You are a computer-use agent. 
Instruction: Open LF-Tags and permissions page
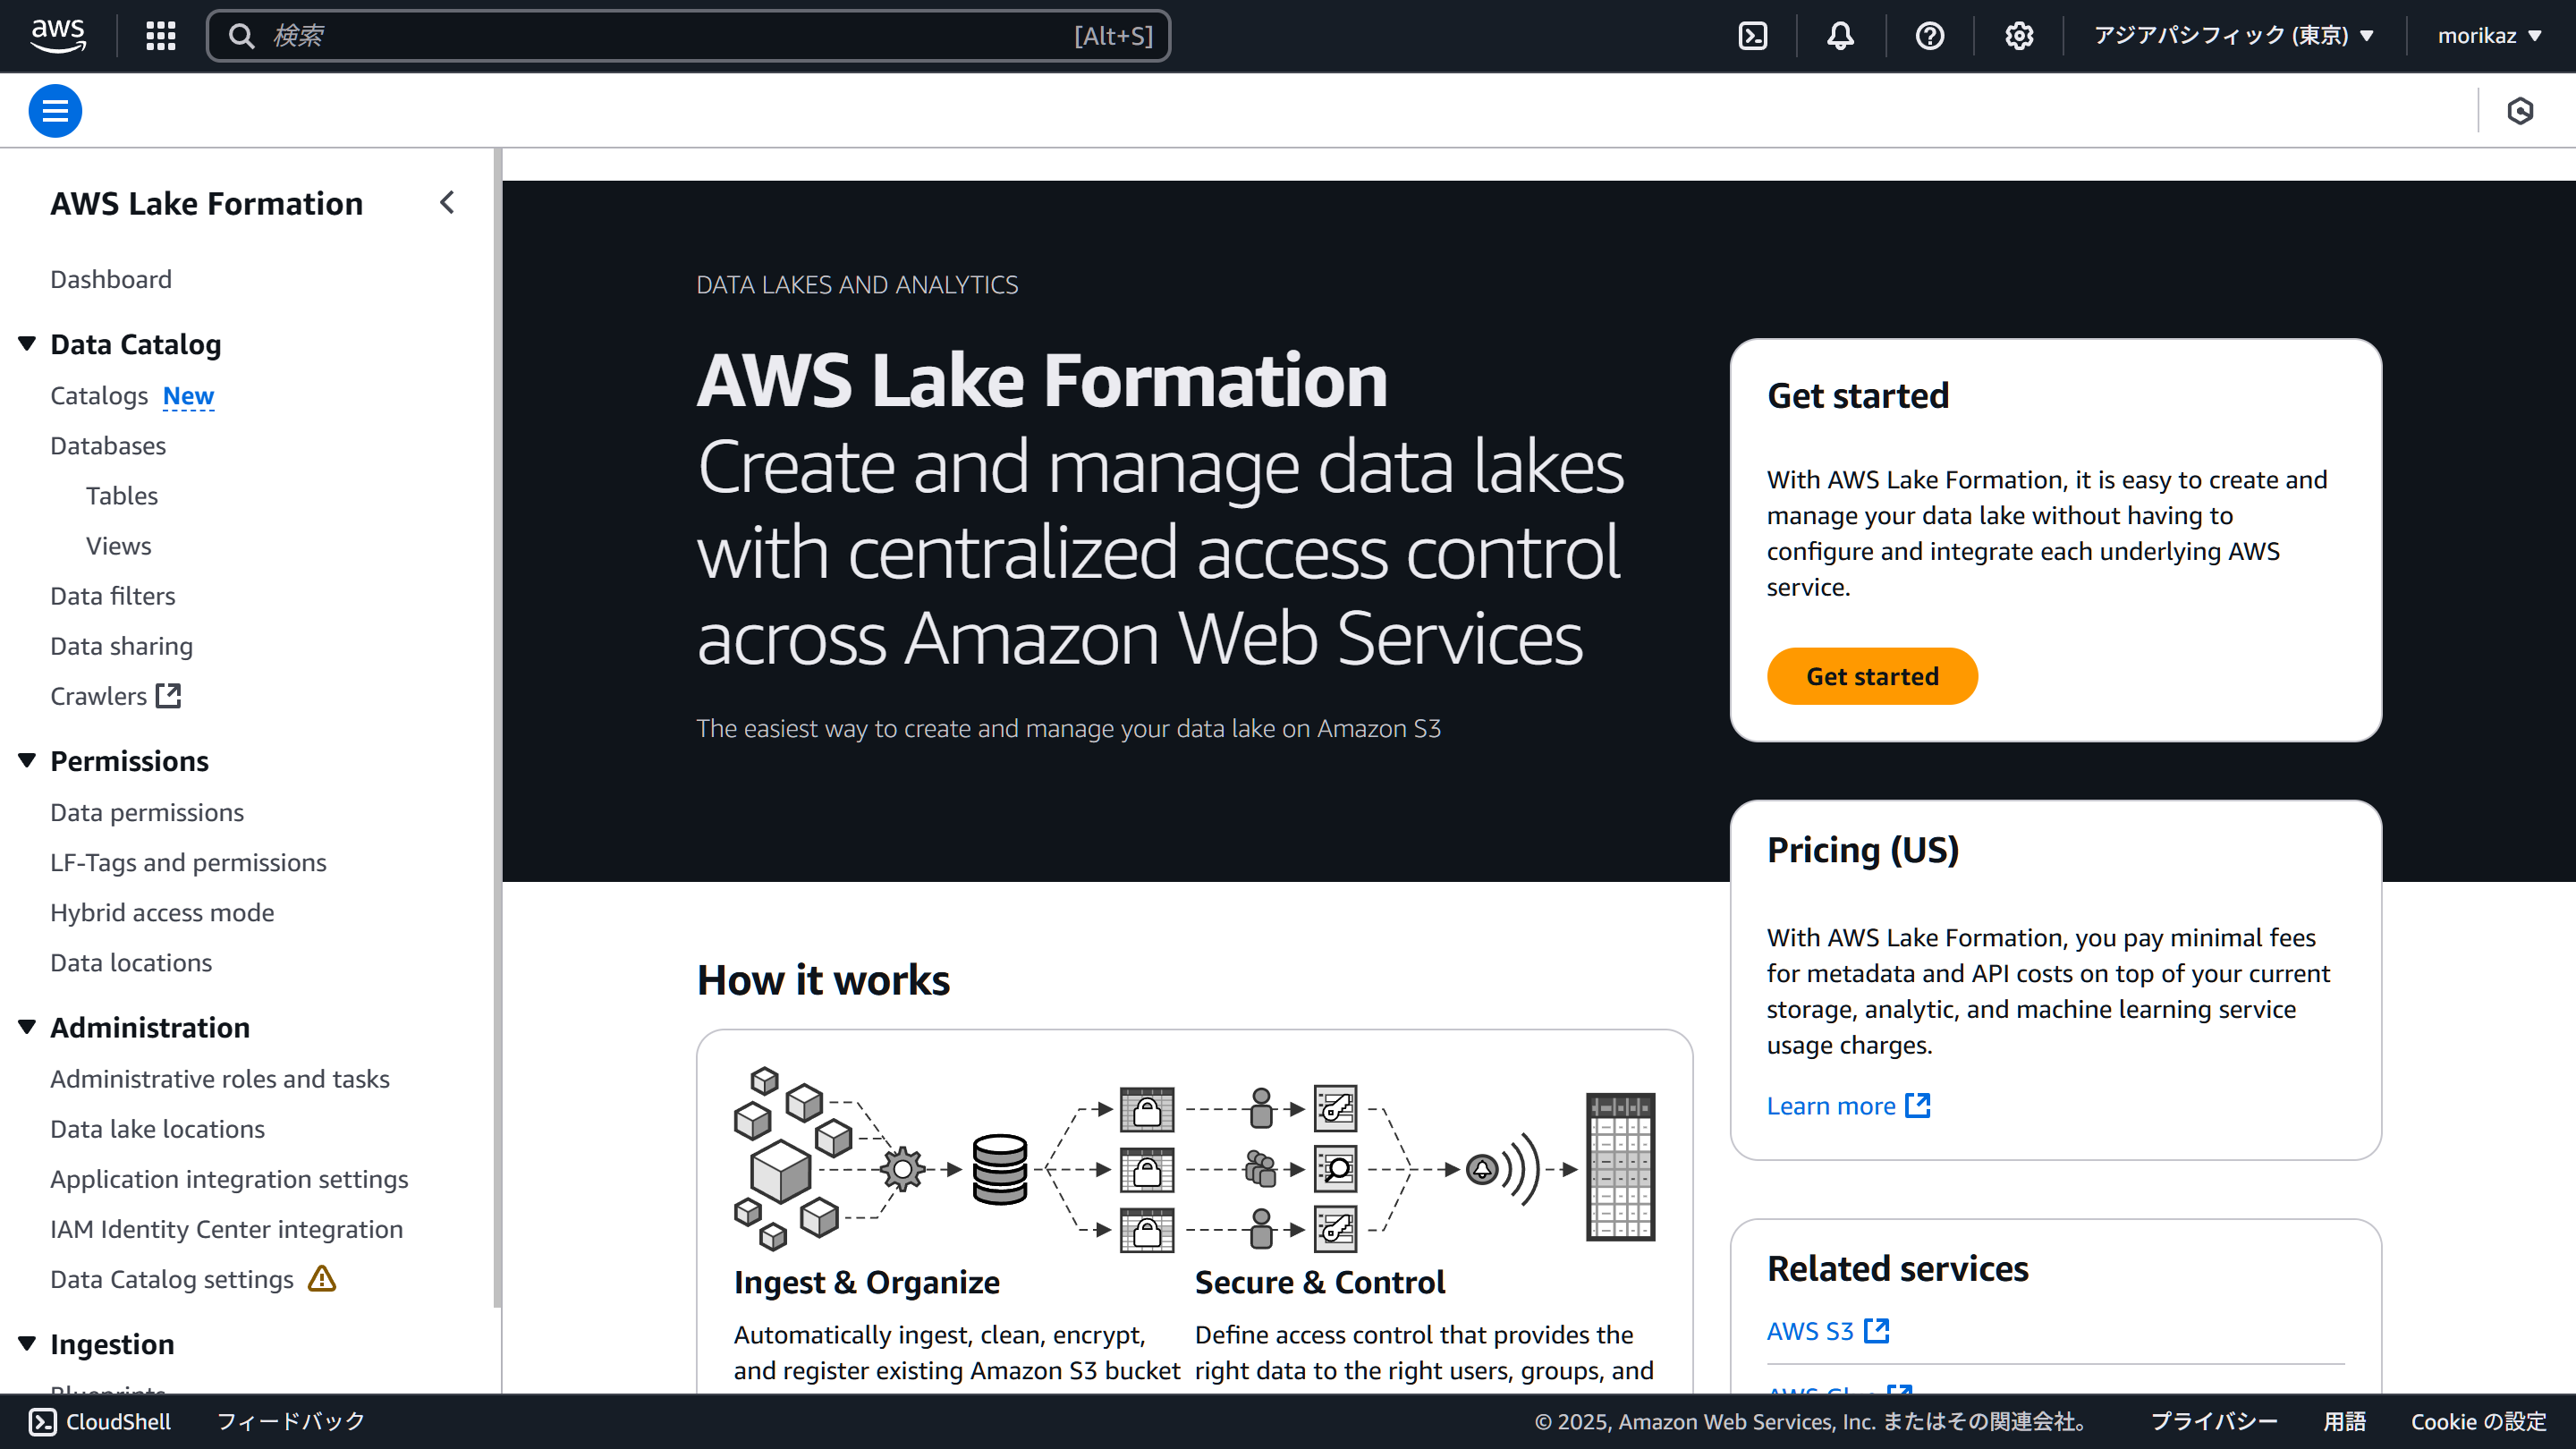point(188,862)
